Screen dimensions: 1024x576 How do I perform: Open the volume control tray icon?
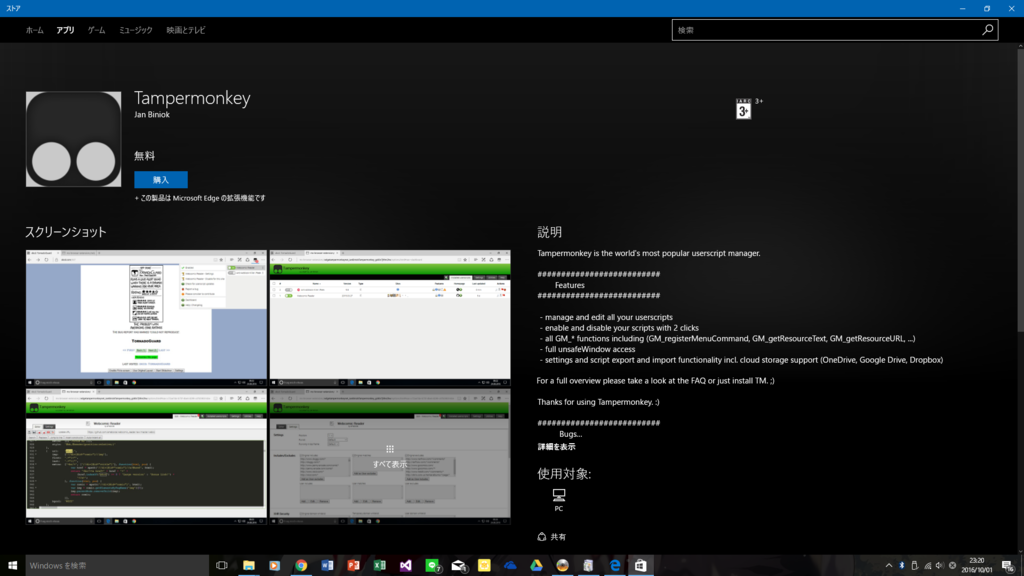940,566
